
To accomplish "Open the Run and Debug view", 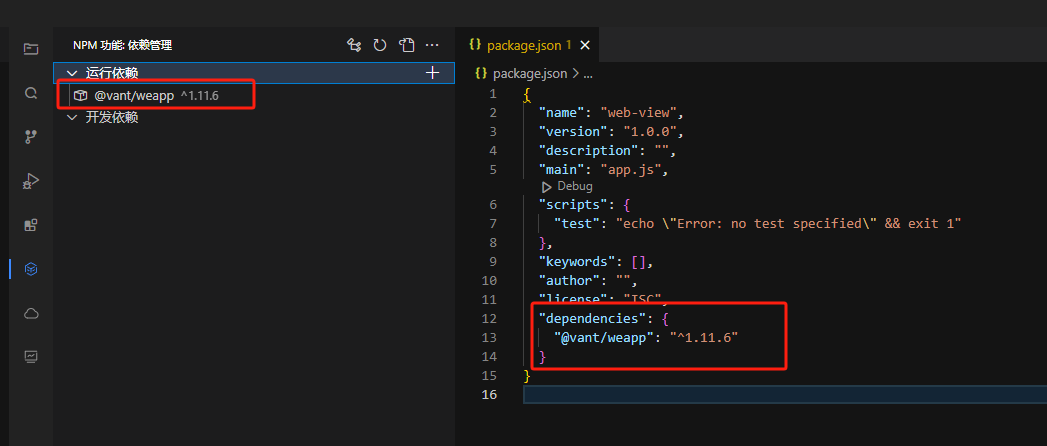I will tap(31, 181).
